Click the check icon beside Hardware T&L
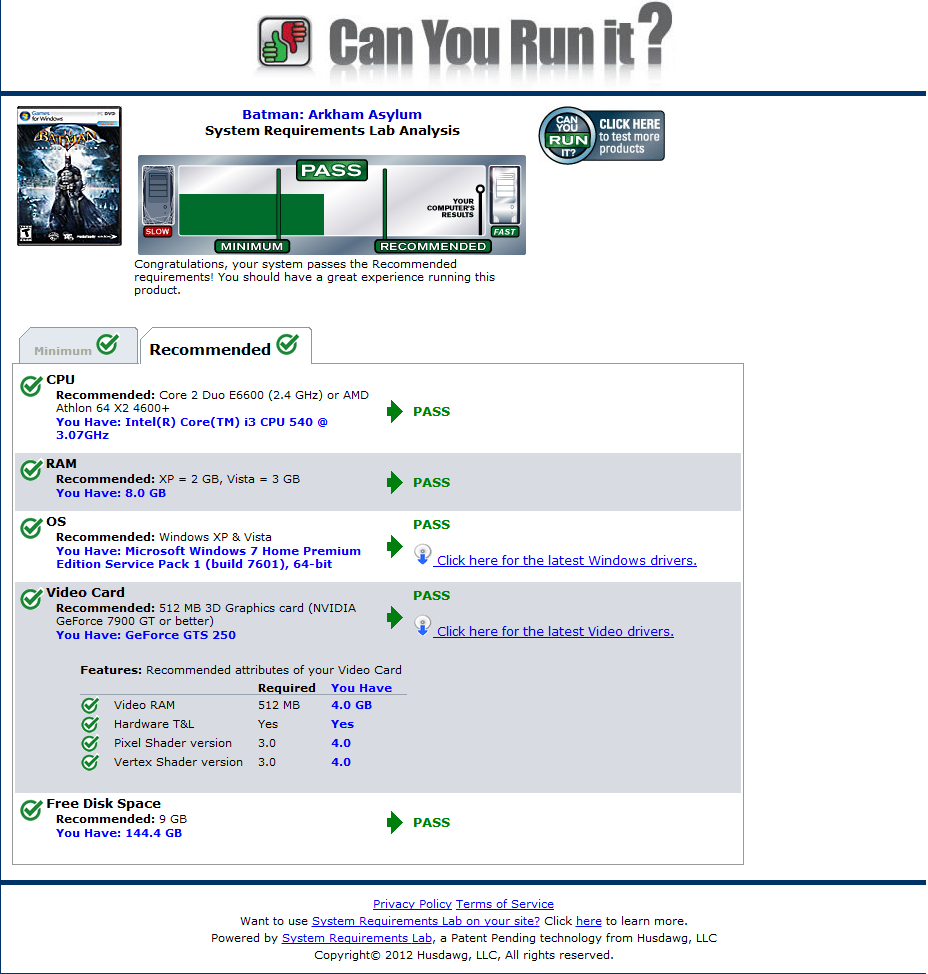The image size is (928, 974). (x=90, y=724)
